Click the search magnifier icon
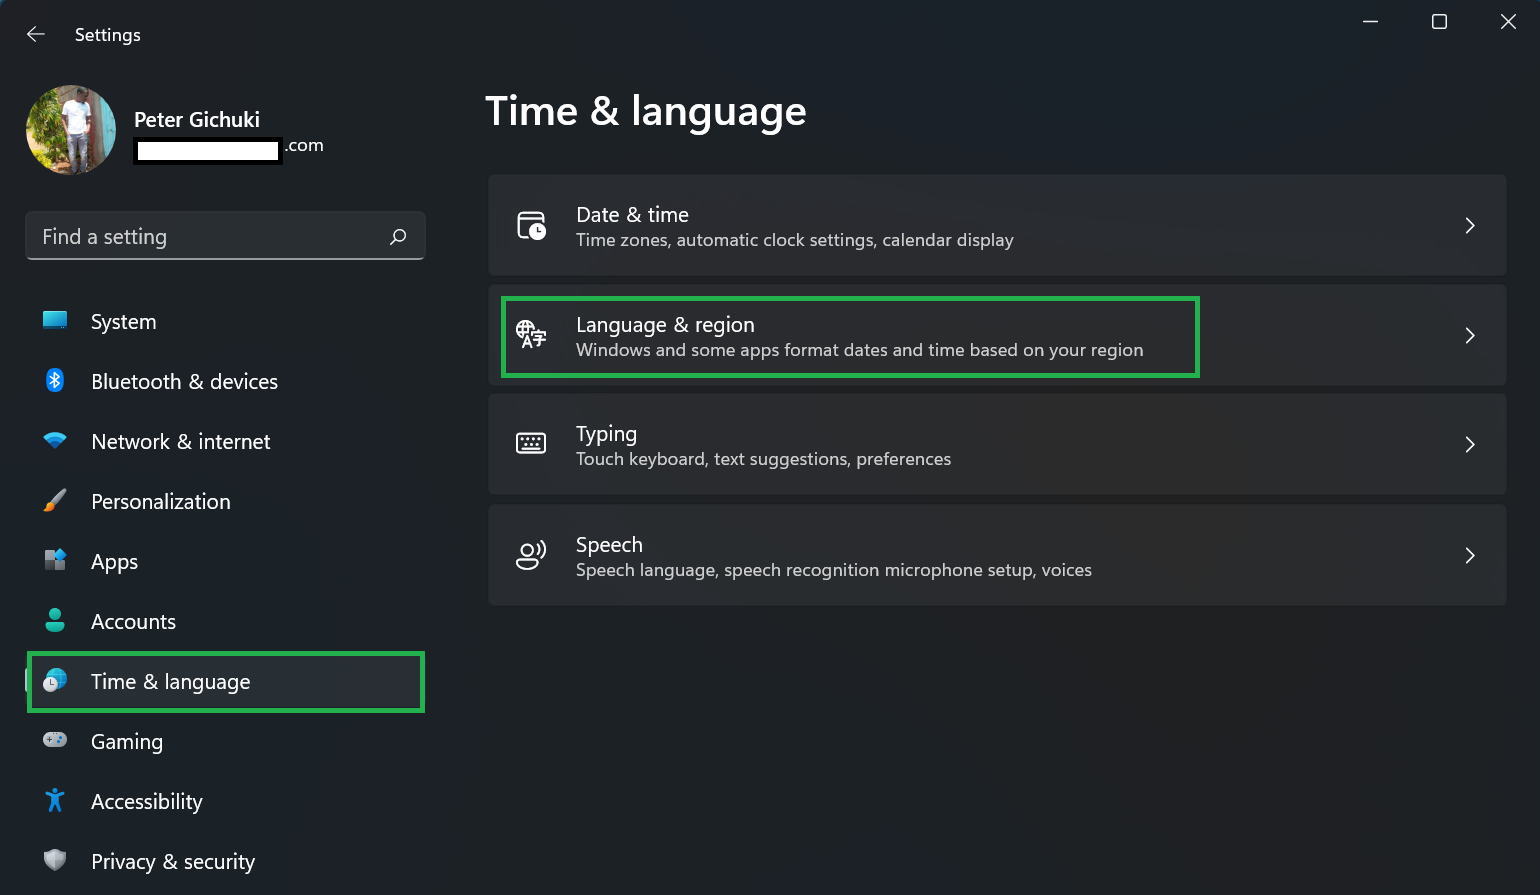The width and height of the screenshot is (1540, 895). (398, 237)
